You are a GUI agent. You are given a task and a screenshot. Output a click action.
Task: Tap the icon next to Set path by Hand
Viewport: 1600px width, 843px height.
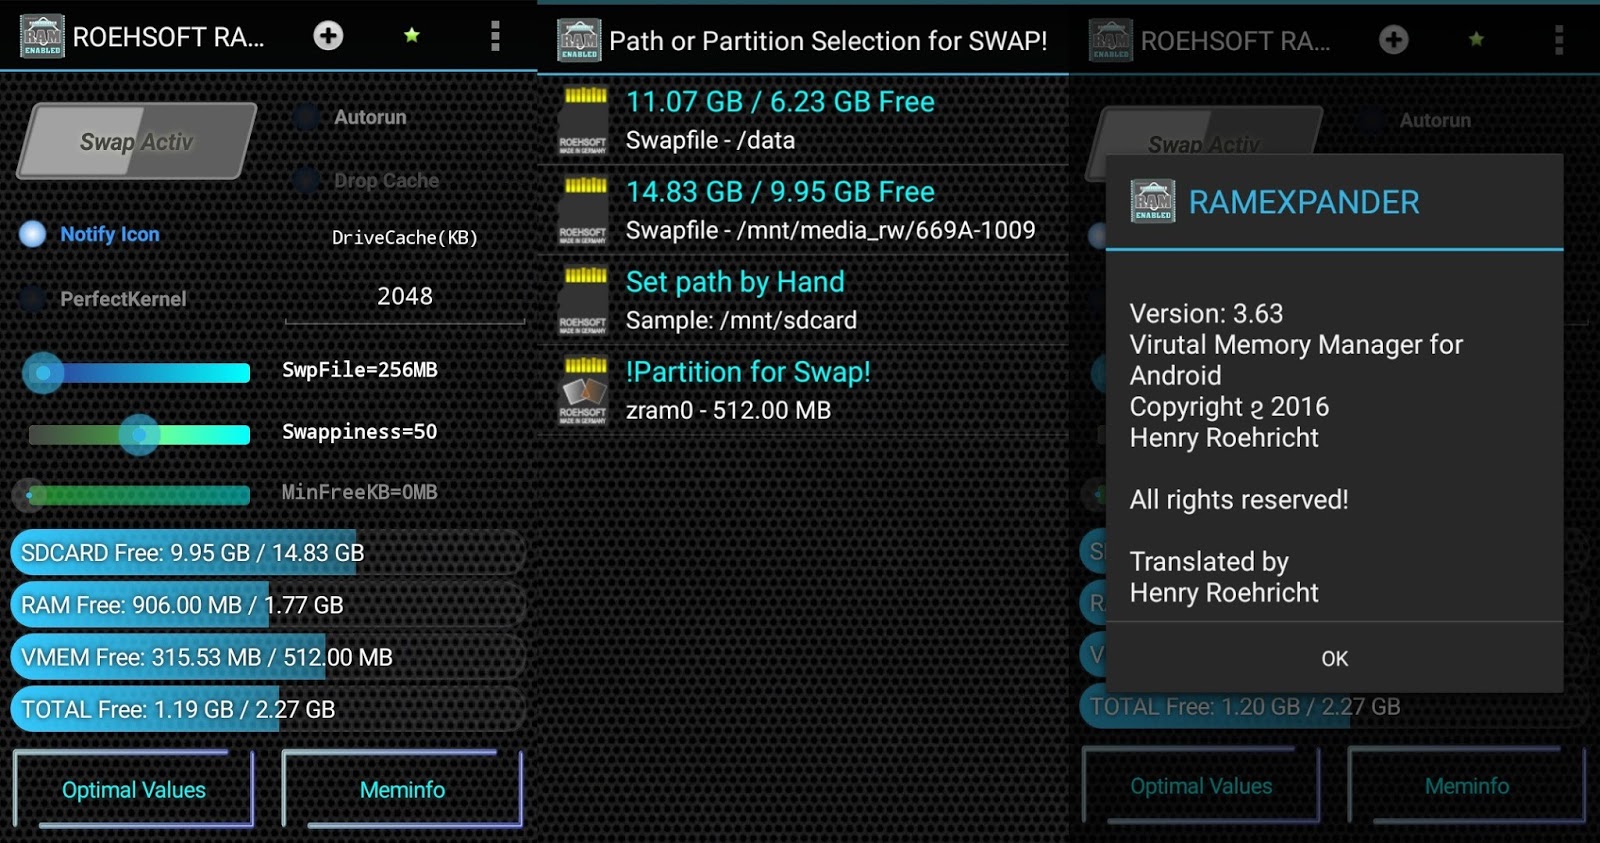(584, 301)
